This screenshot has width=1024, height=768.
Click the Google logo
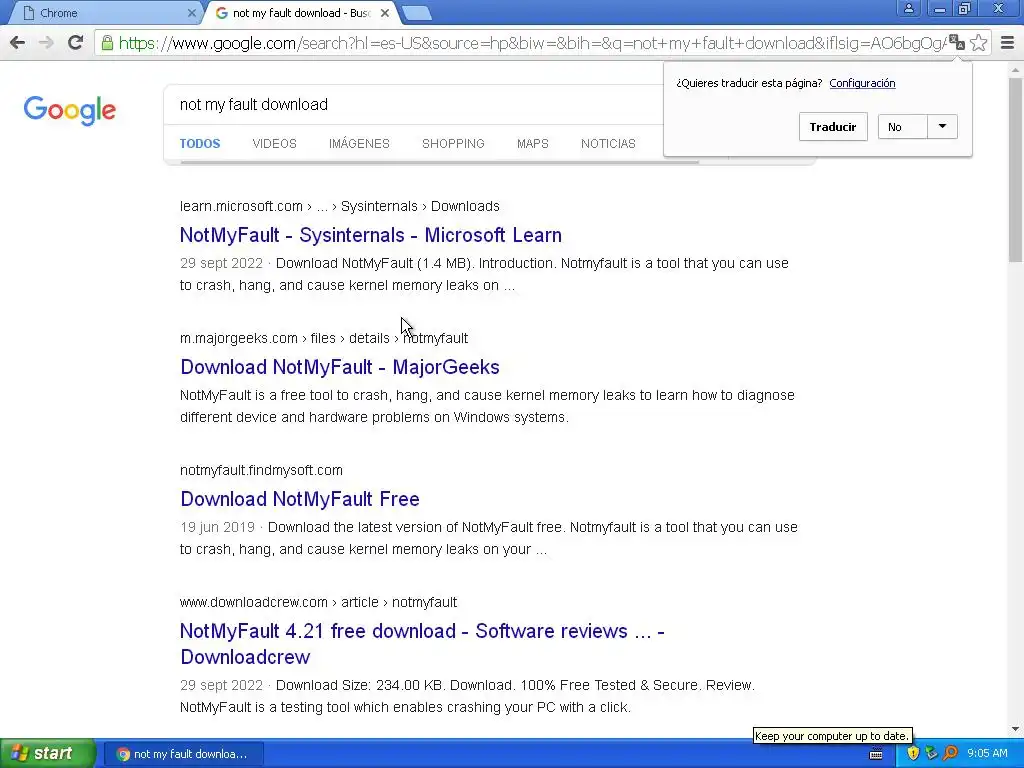tap(70, 110)
